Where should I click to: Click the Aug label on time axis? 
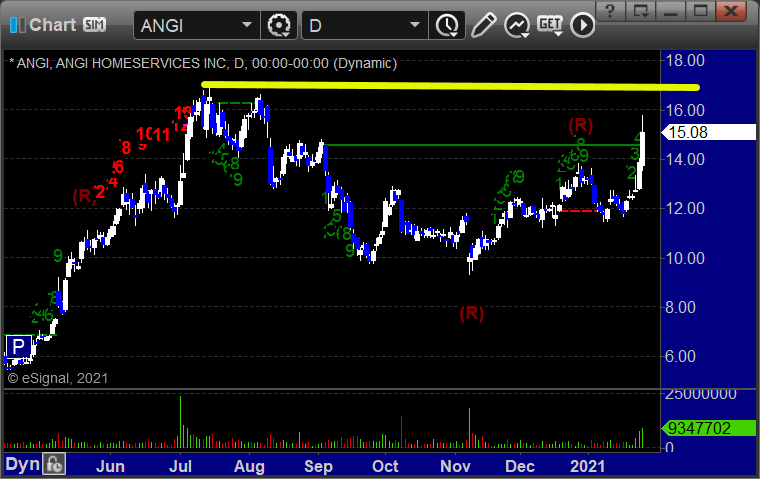coord(249,466)
